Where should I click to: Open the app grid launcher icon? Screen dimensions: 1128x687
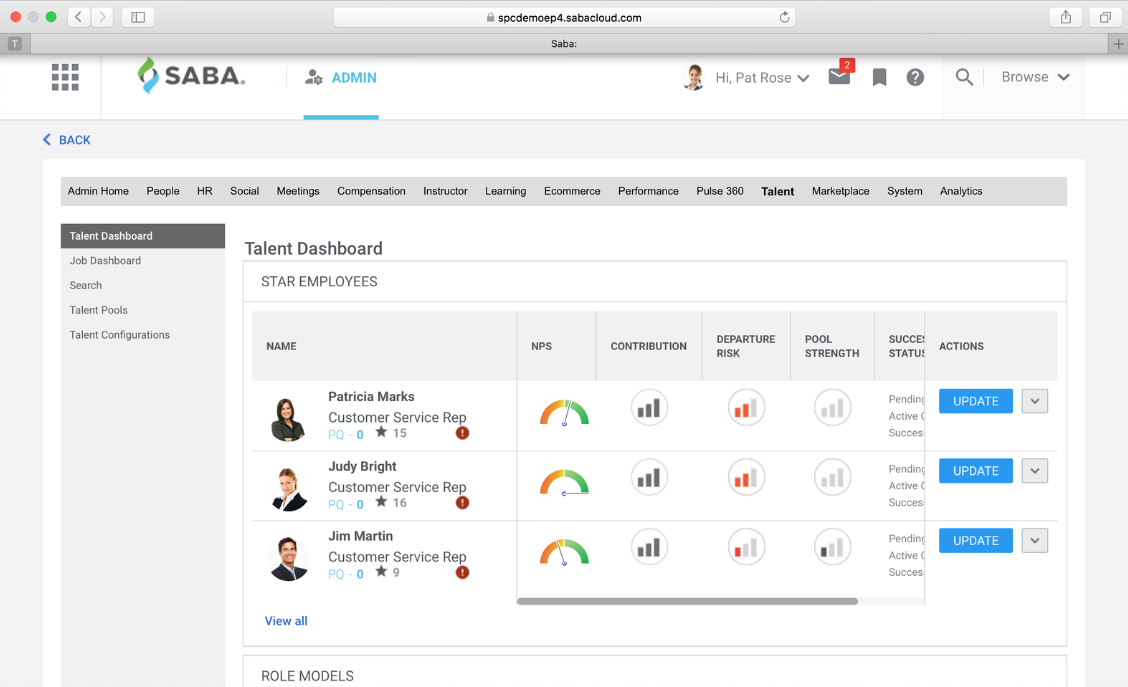[x=64, y=77]
